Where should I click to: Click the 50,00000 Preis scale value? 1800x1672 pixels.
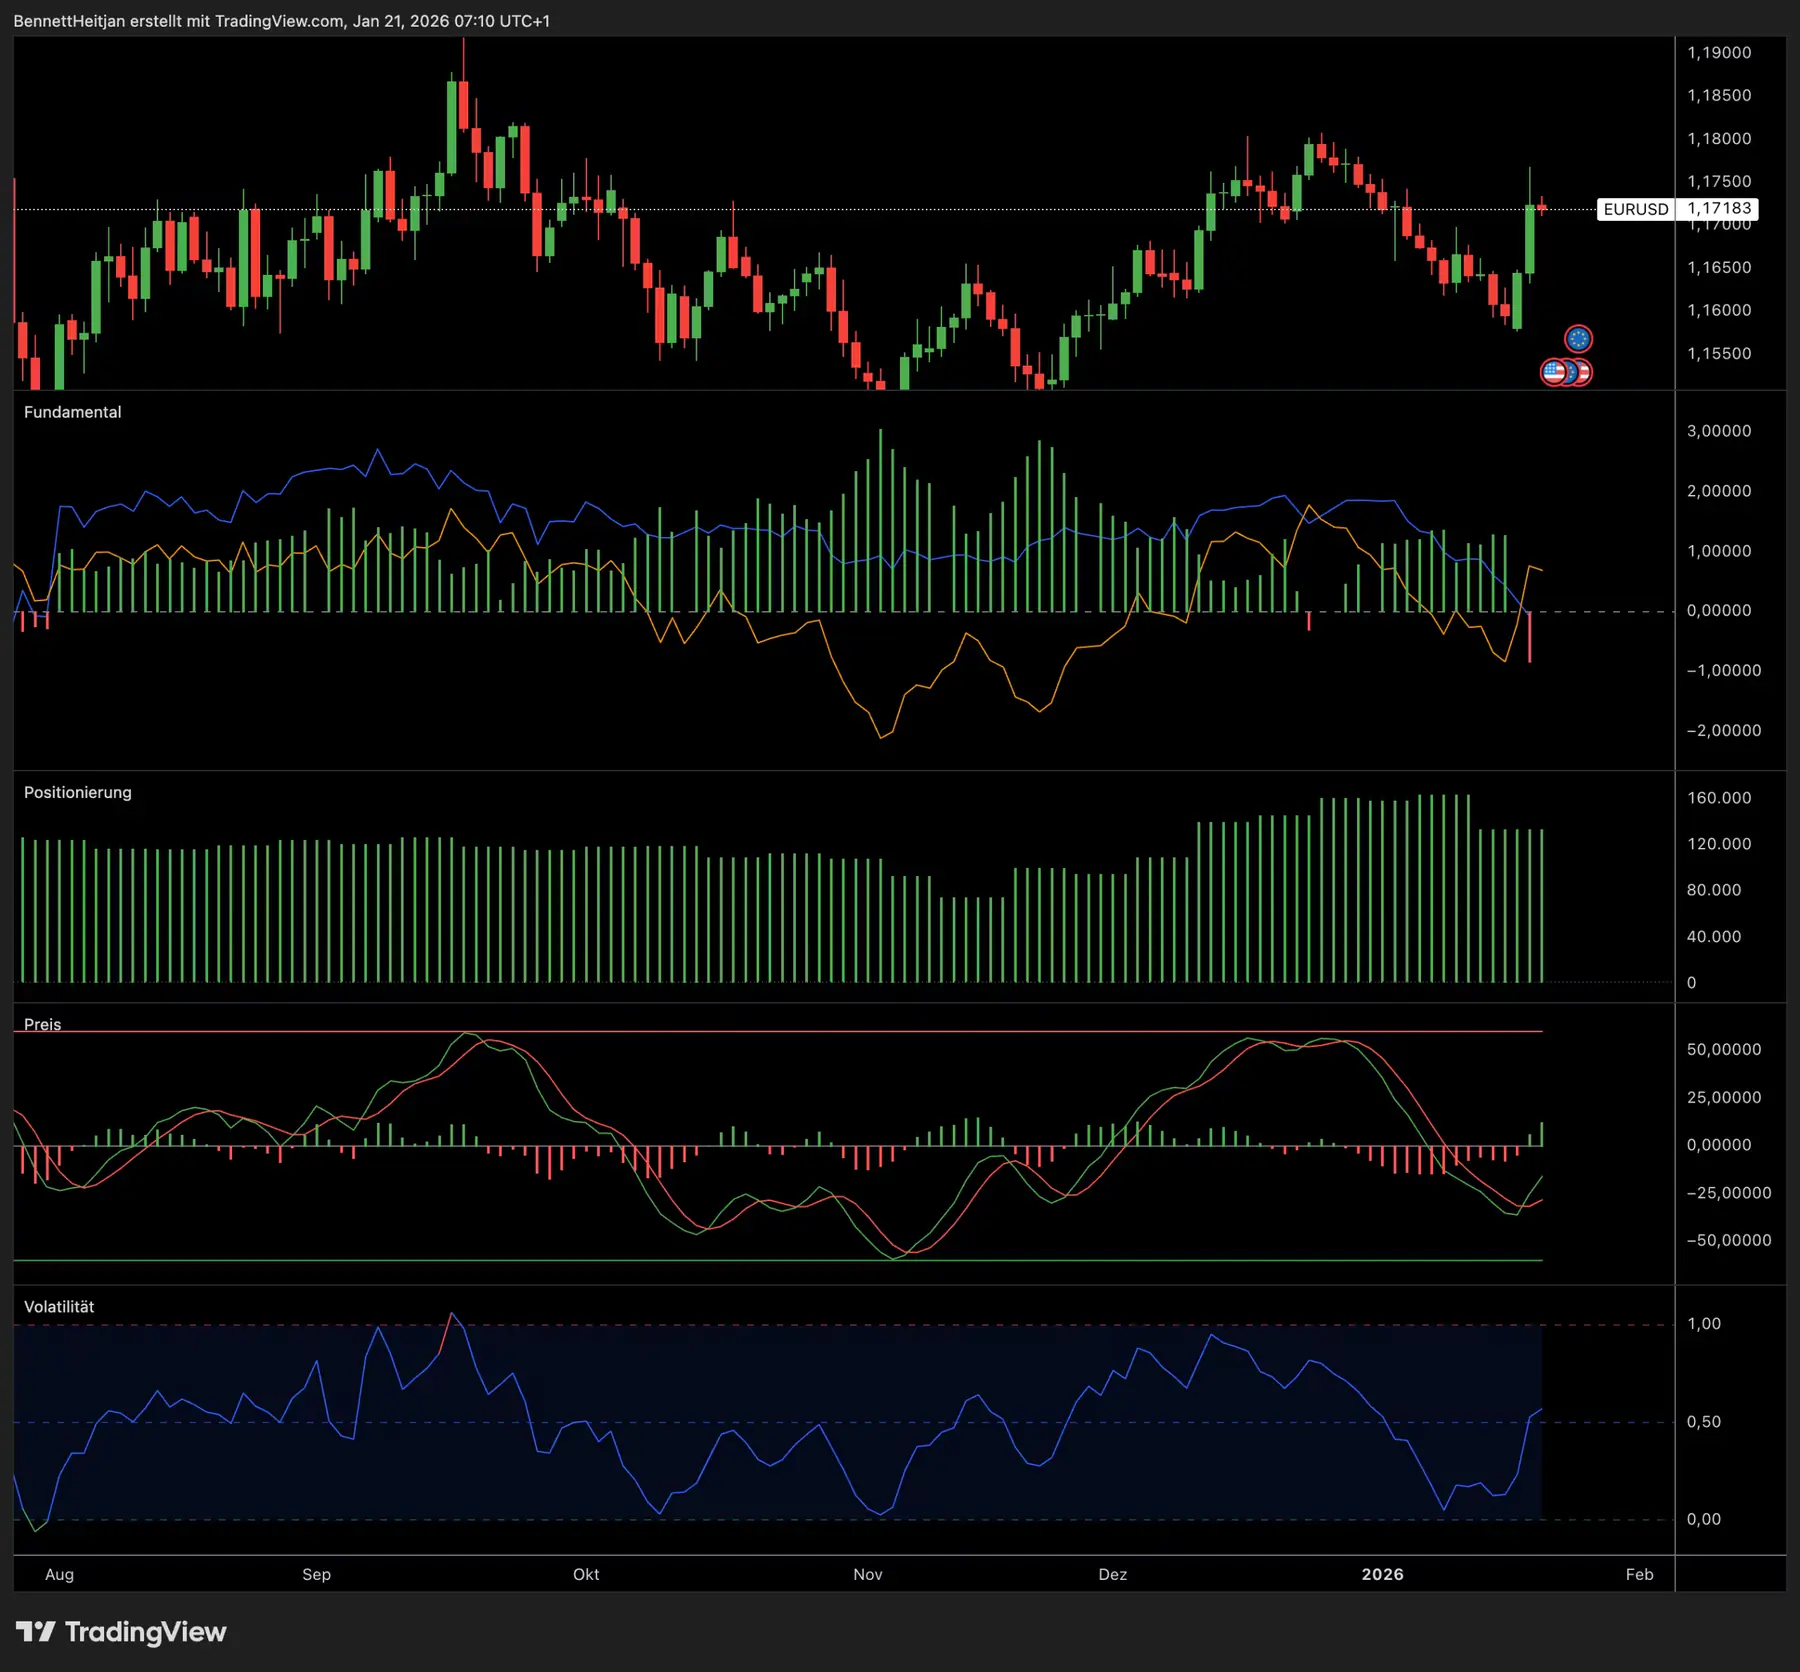pos(1724,1050)
